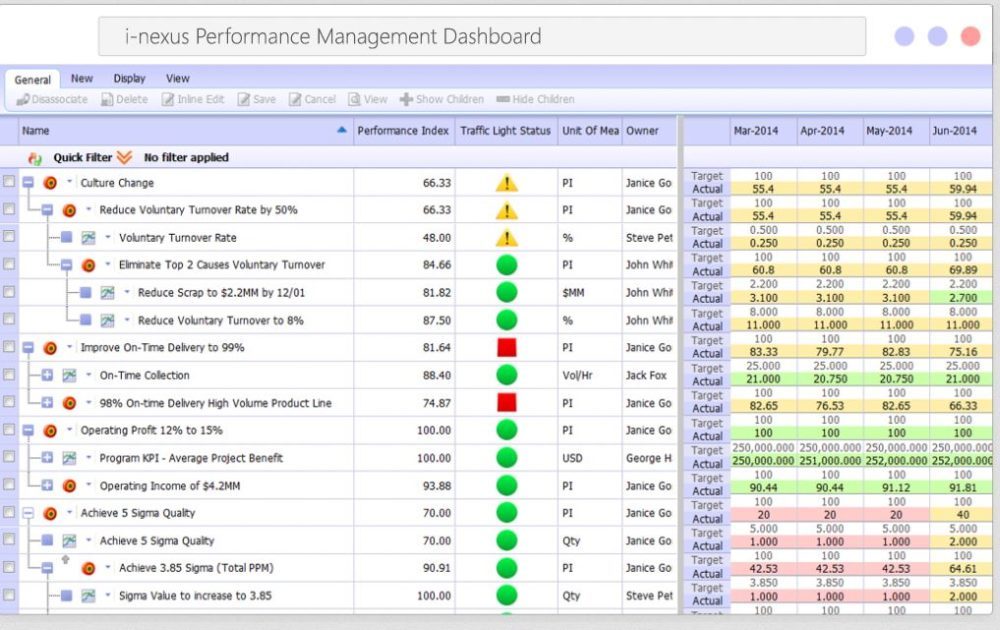Click the target icon beside Culture Change
Screen dimensions: 1000x630
(x=50, y=183)
